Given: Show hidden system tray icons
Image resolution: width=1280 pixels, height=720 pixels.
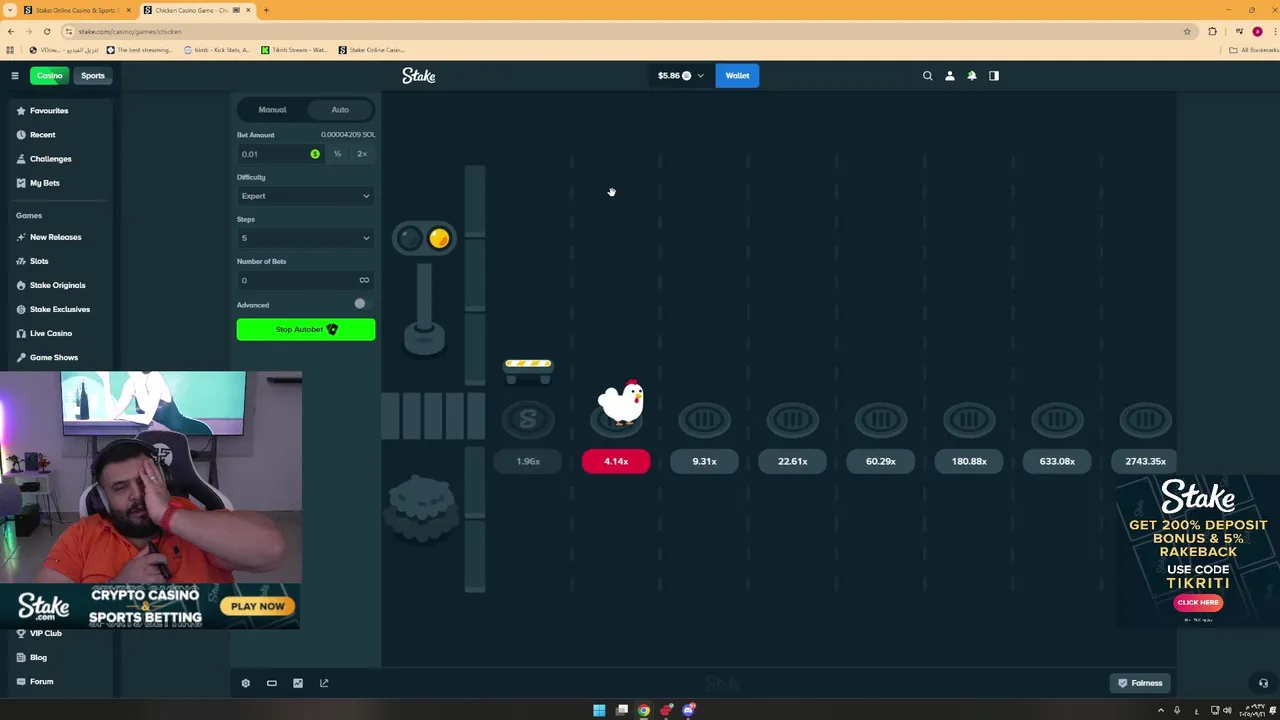Looking at the screenshot, I should 1161,710.
